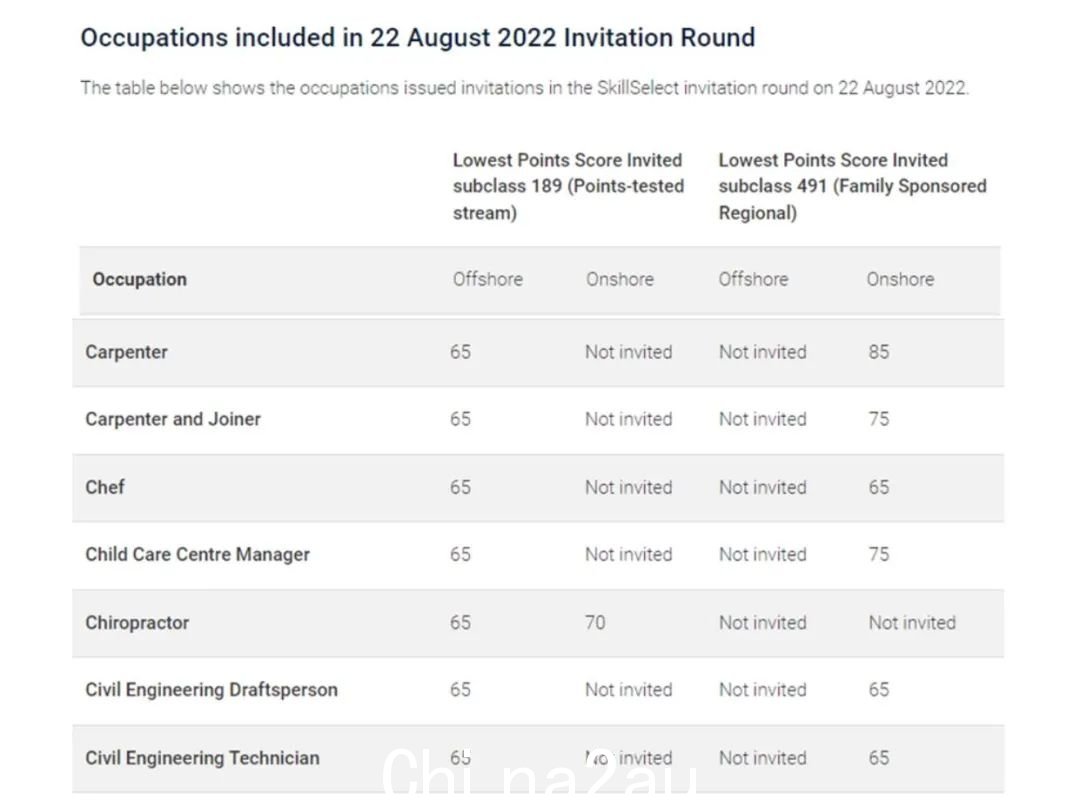
Task: Select the Child Care Centre Manager row
Action: 538,555
